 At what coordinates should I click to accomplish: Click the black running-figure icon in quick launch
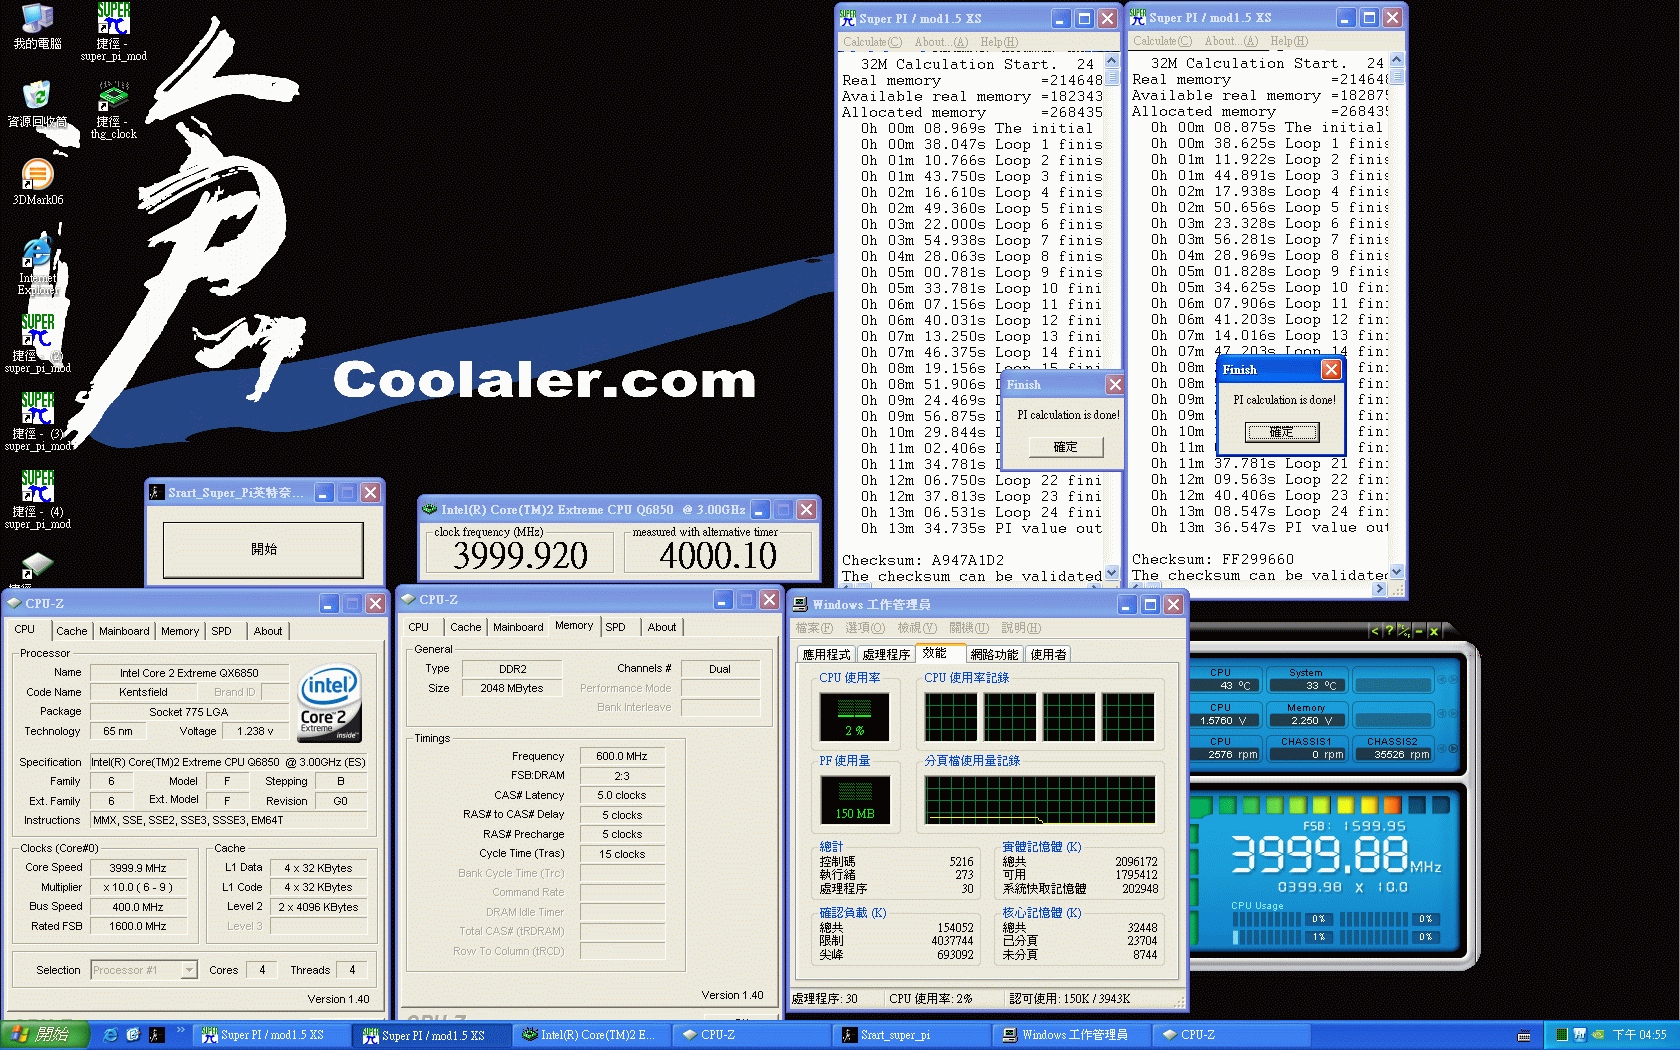156,1035
